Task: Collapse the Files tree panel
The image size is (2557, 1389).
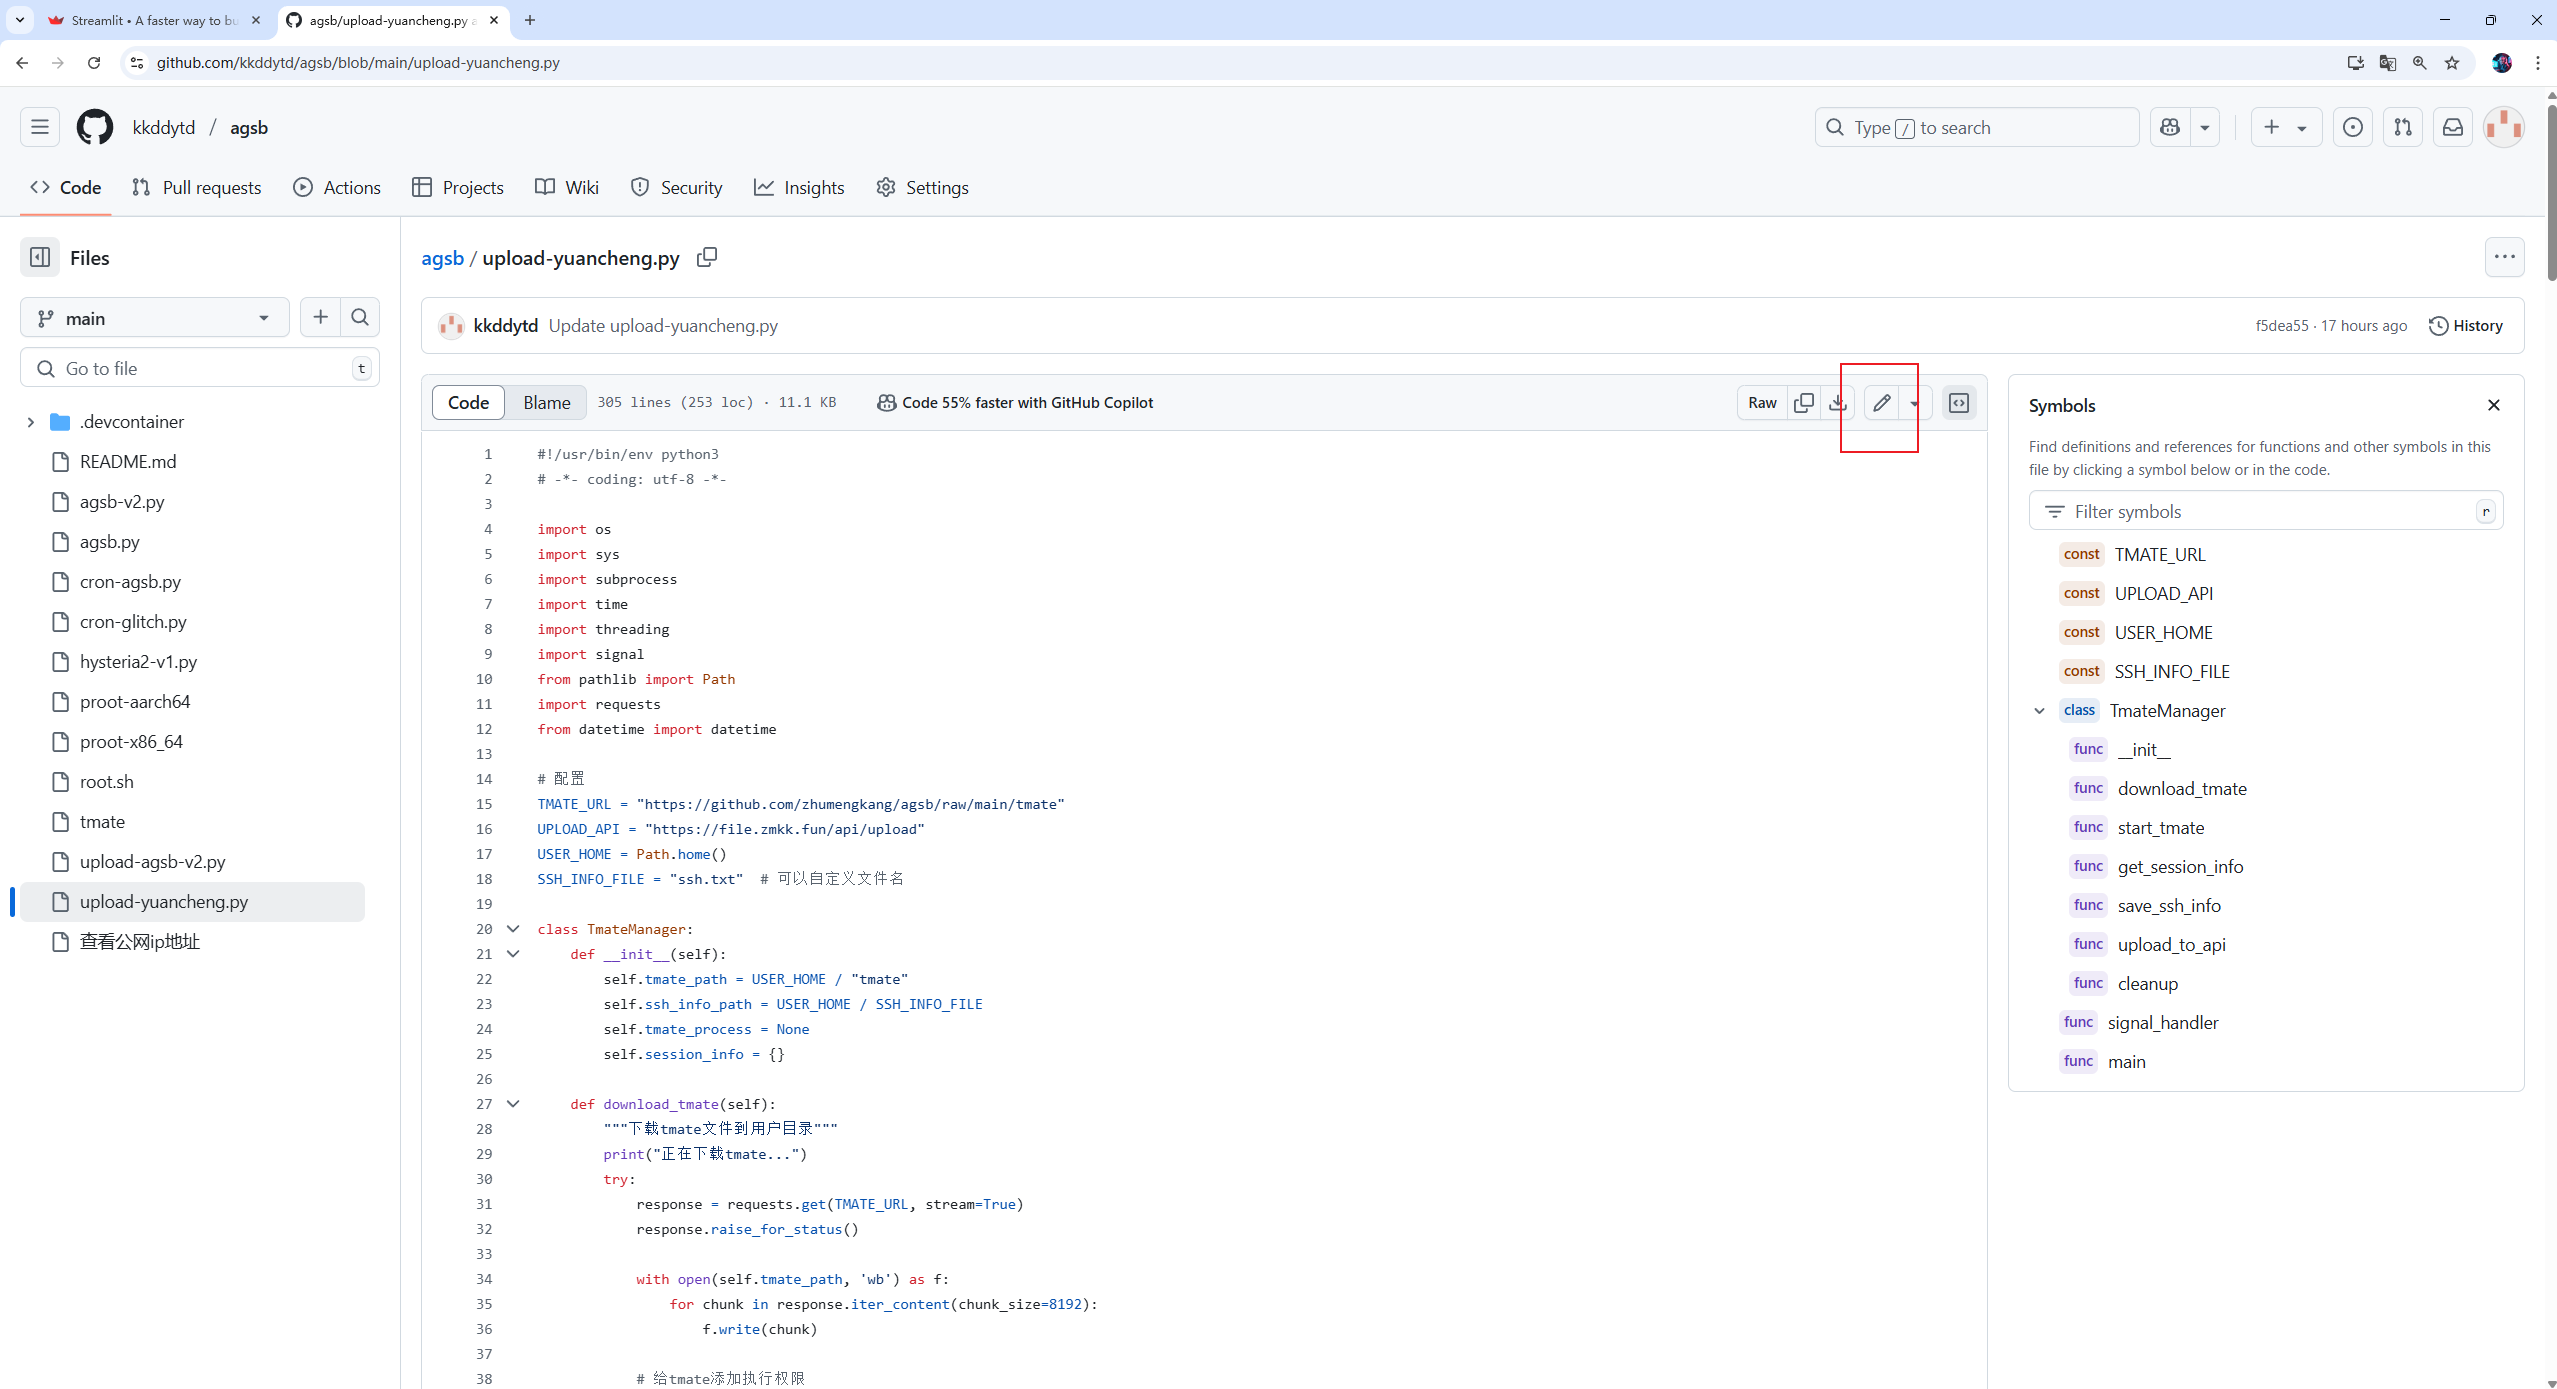Action: [40, 258]
